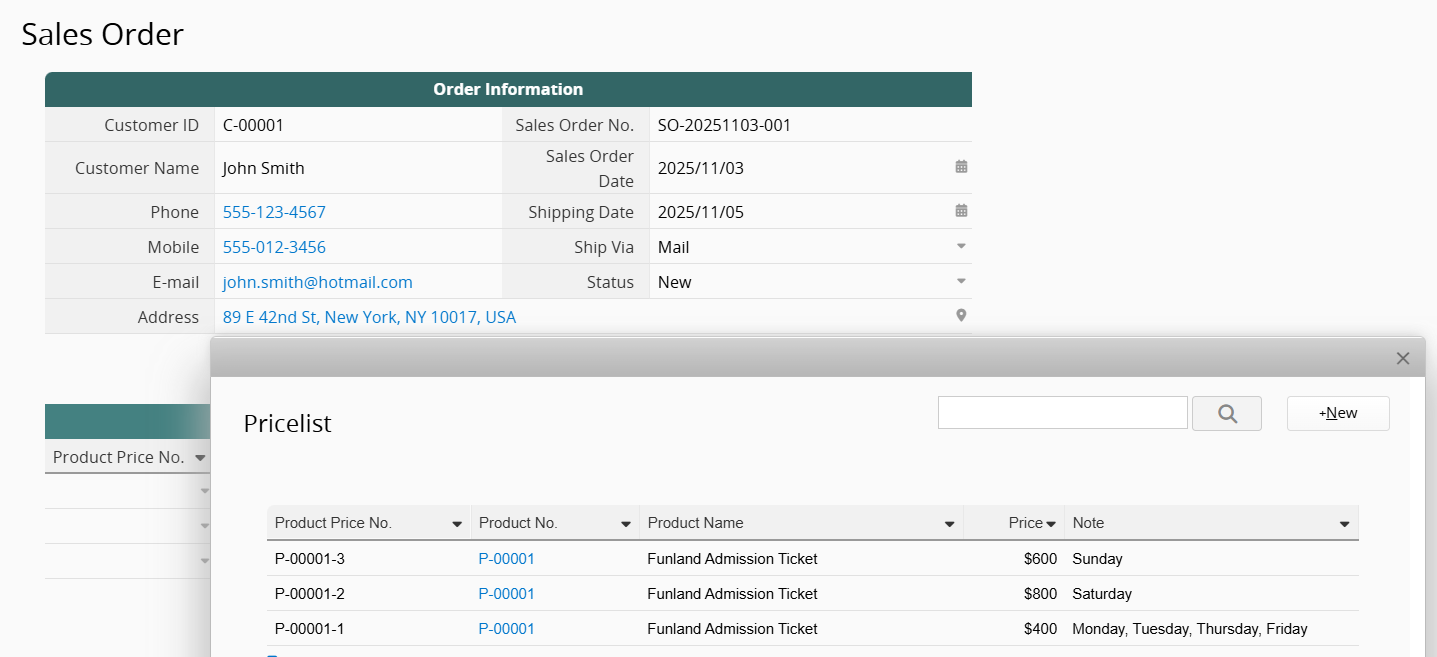This screenshot has width=1437, height=657.
Task: Open the 89 E 42nd St address link
Action: (x=369, y=317)
